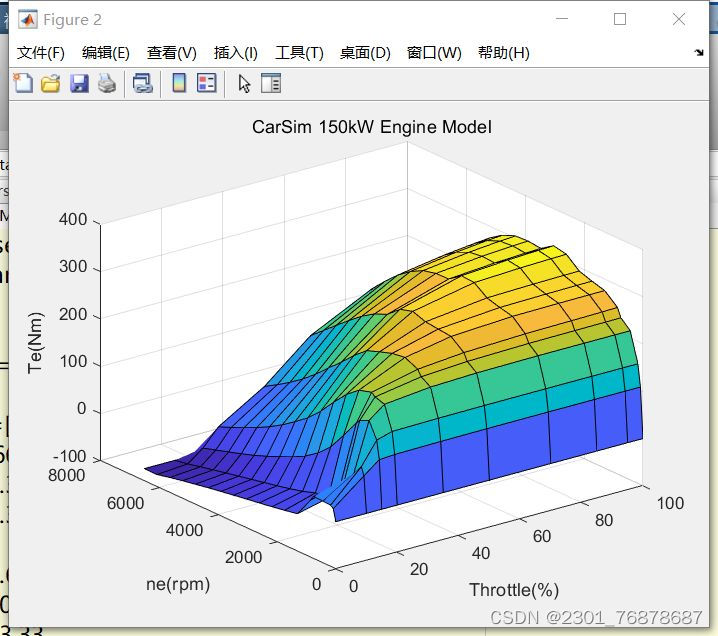Click the New Figure toolbar icon
Screen dimensions: 718x636
[23, 83]
